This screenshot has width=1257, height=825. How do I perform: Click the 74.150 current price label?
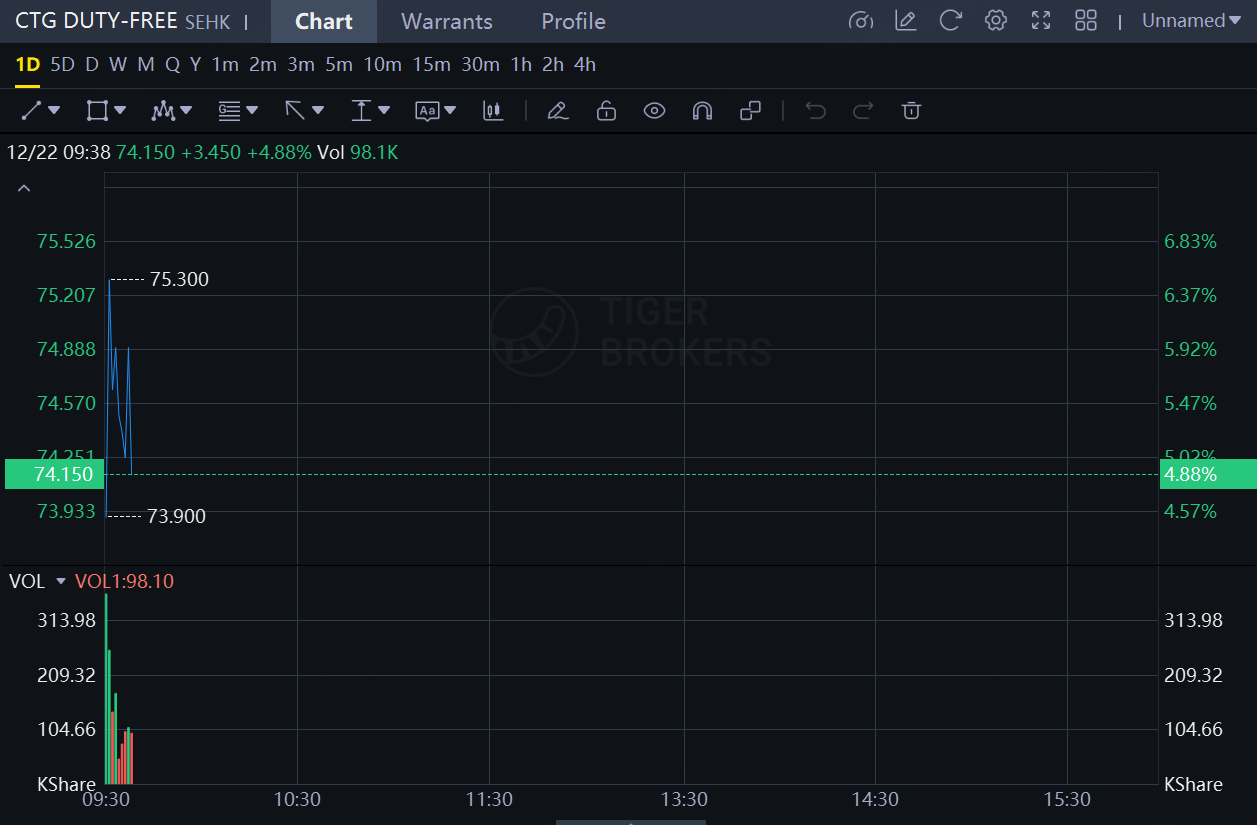(x=50, y=474)
